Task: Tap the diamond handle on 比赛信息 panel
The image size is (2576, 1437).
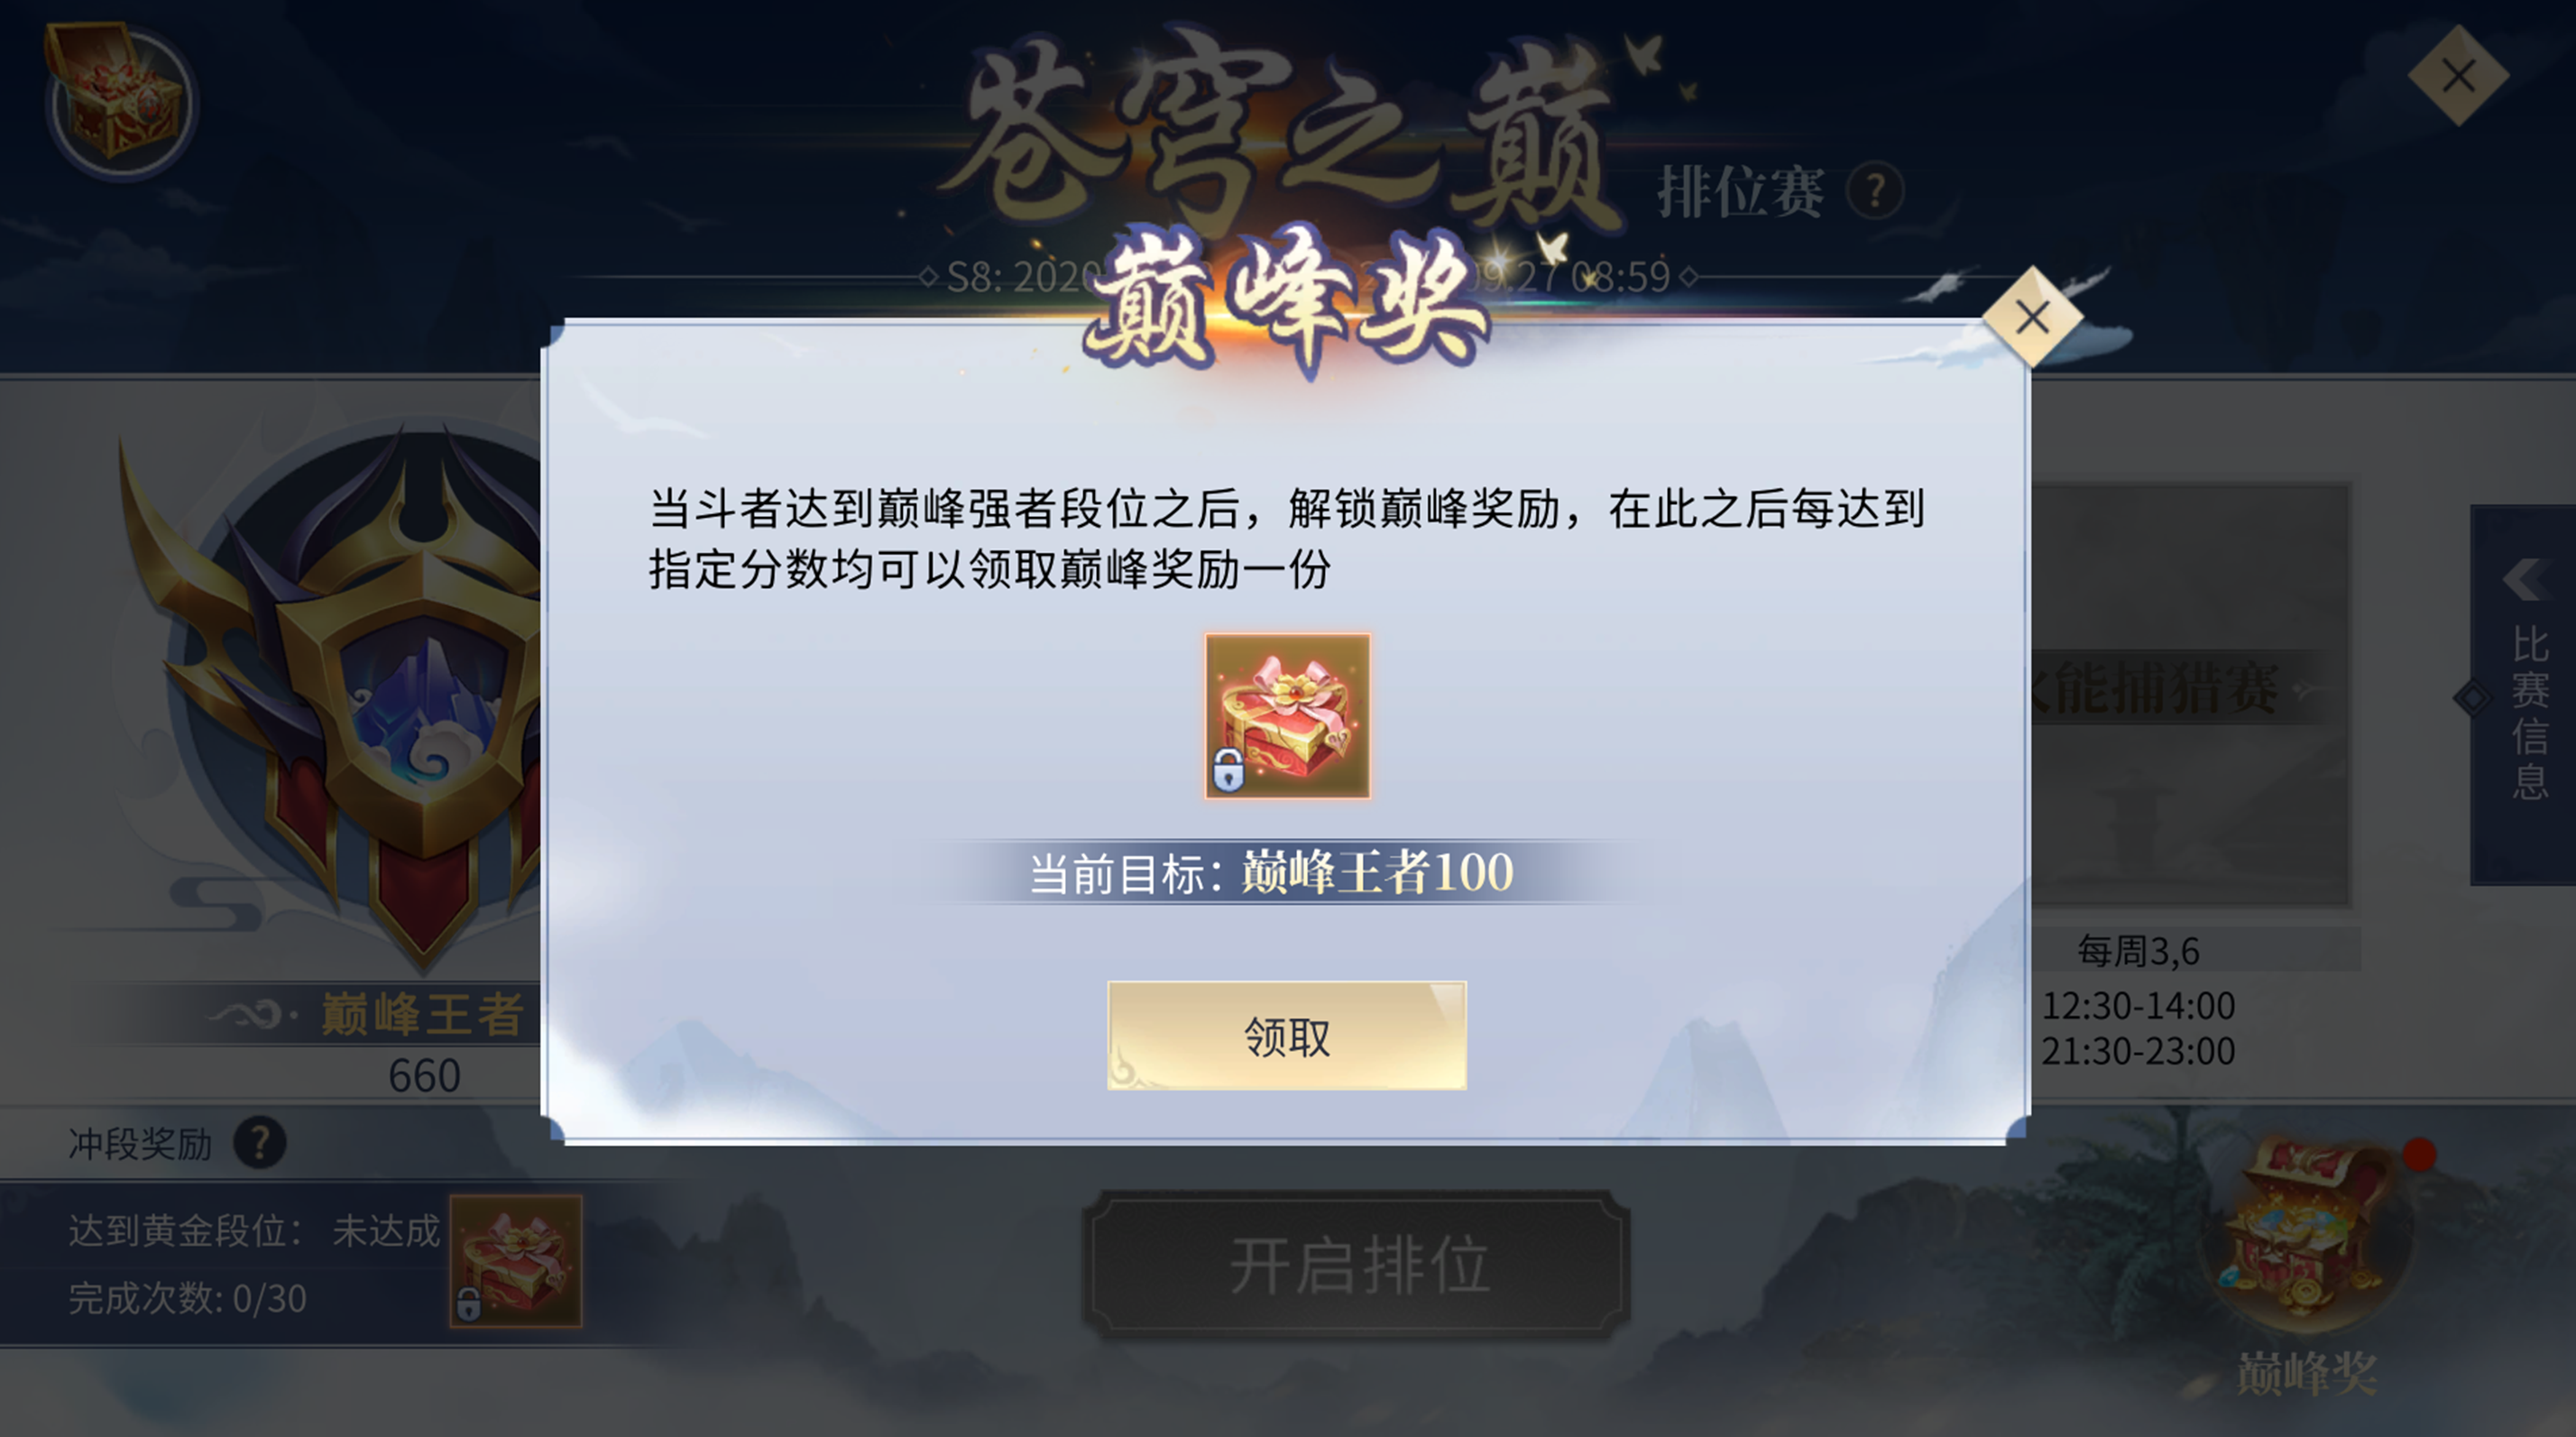Action: pyautogui.click(x=2473, y=698)
